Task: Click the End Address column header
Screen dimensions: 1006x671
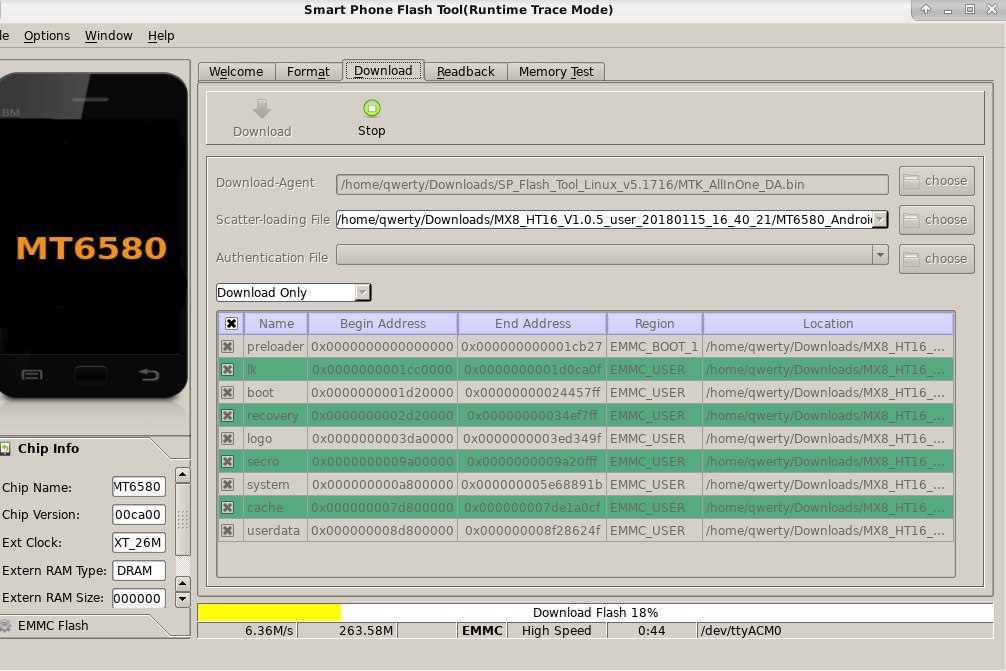Action: [x=533, y=323]
